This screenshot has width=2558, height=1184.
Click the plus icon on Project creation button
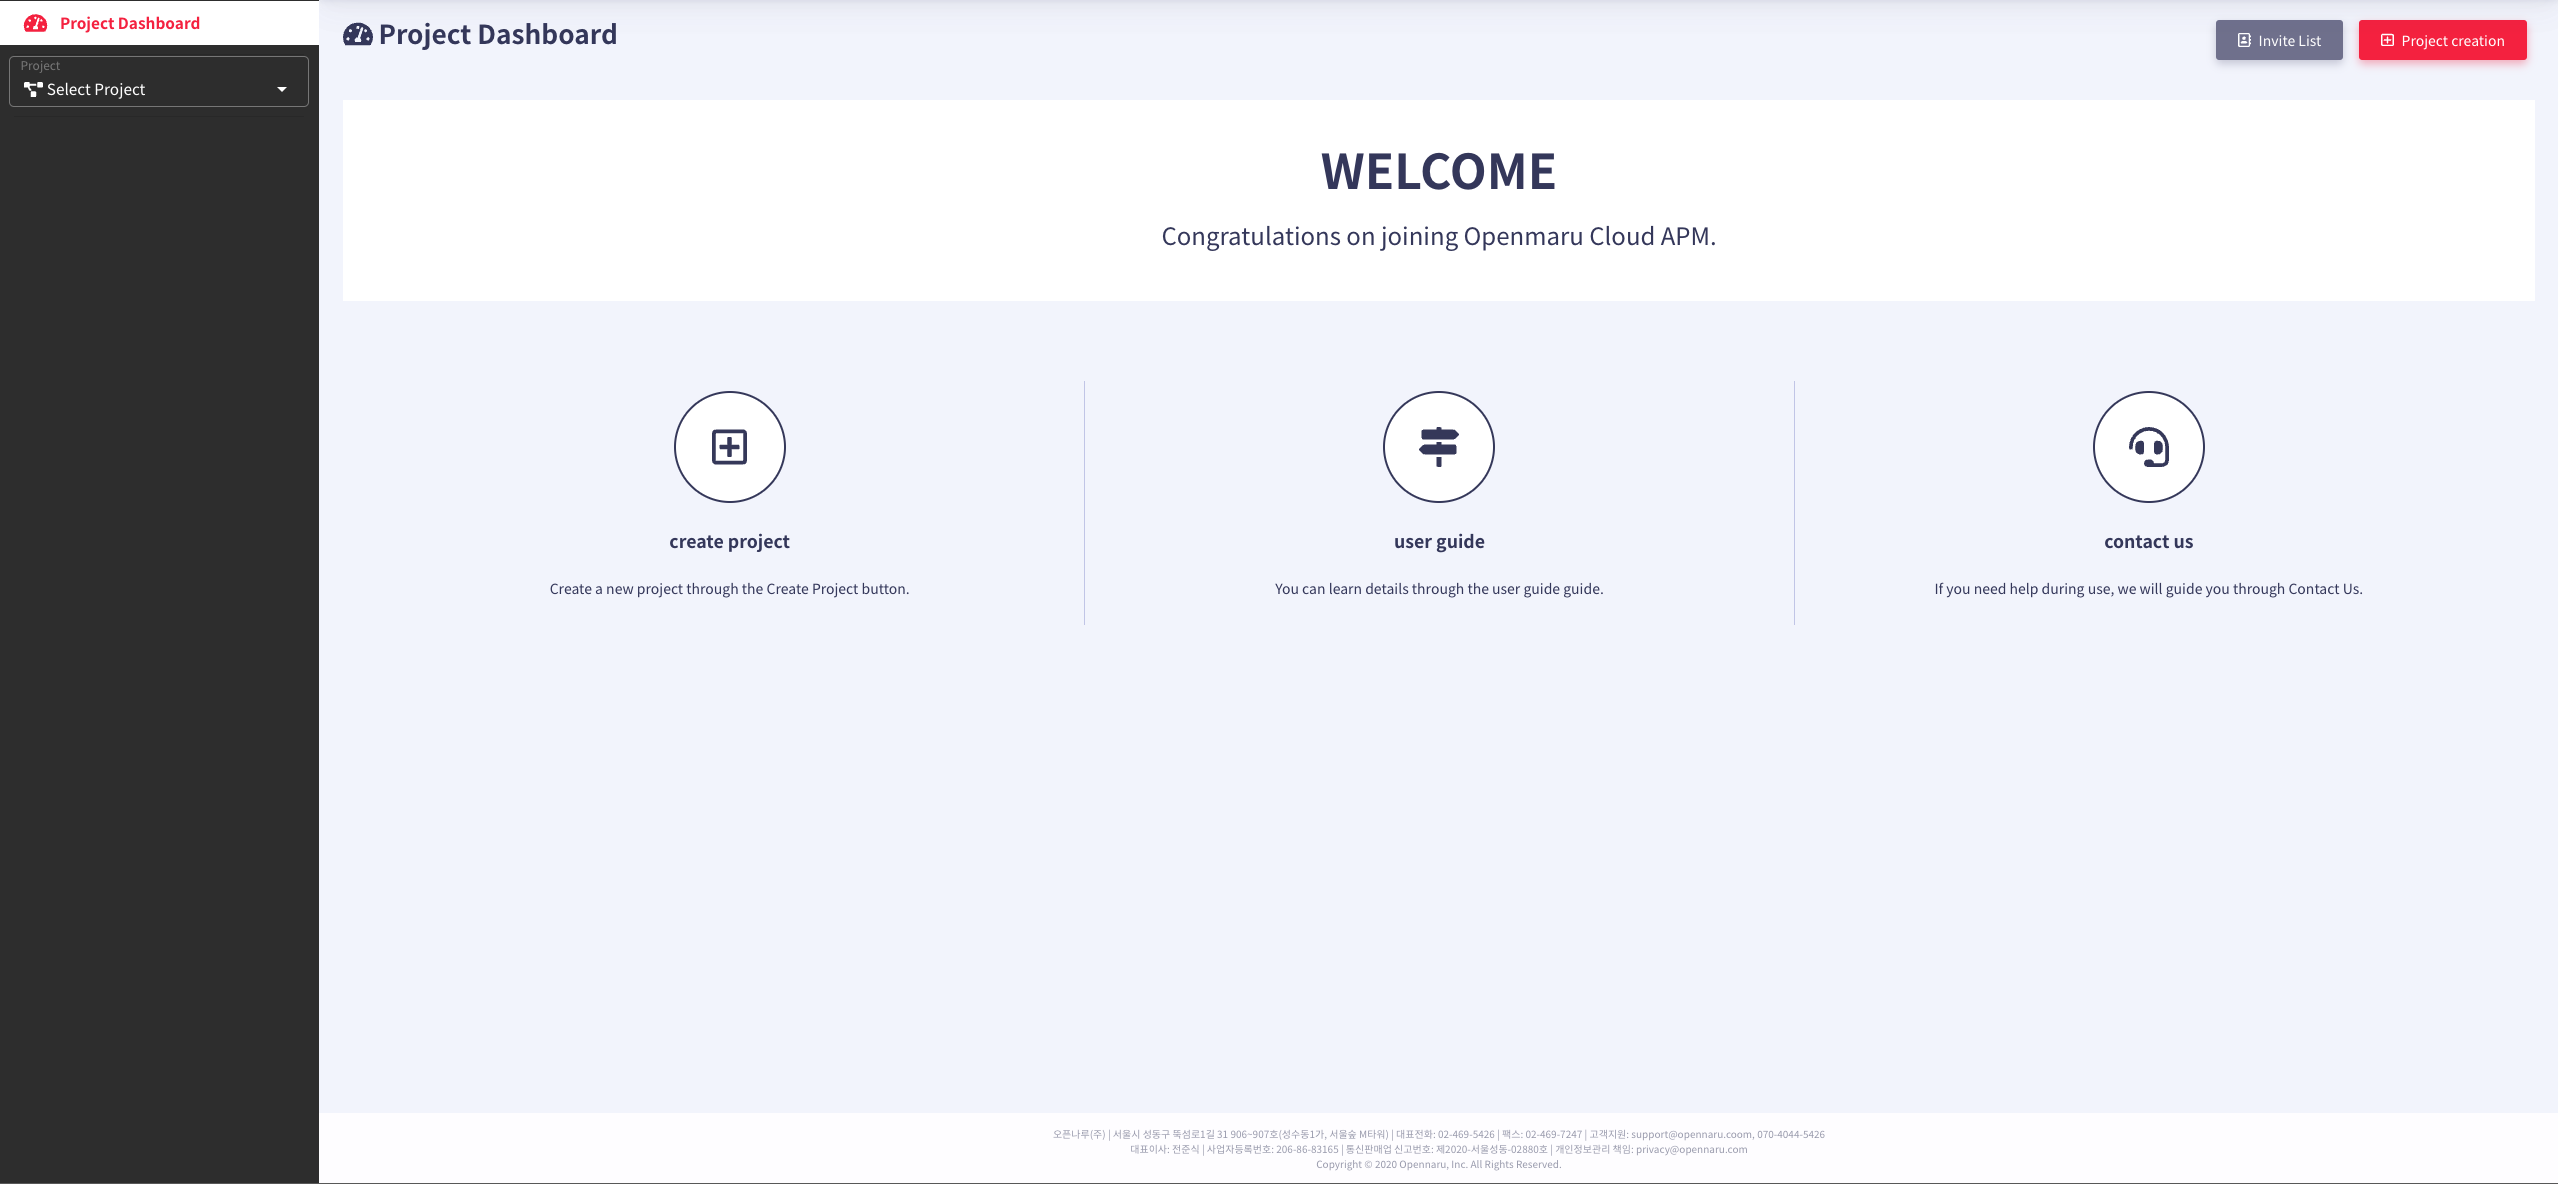(x=2387, y=41)
